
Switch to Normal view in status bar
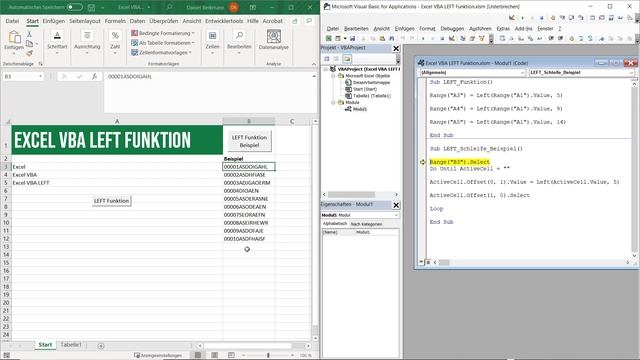(198, 355)
